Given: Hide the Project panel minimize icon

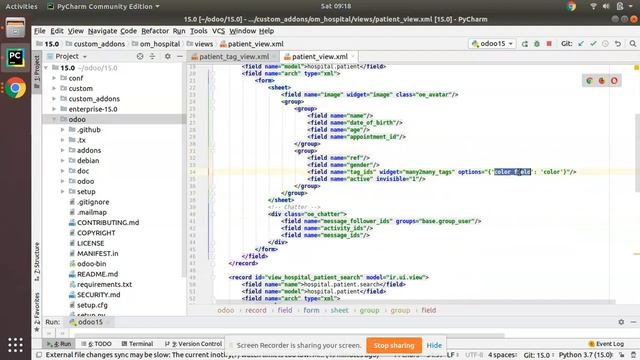Looking at the screenshot, I should pyautogui.click(x=180, y=56).
